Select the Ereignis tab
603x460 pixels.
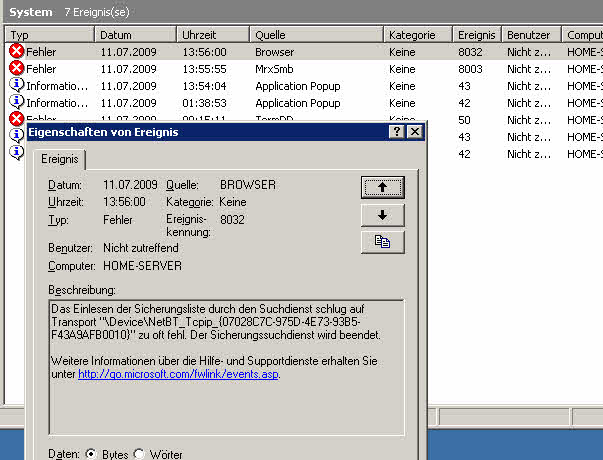[x=62, y=160]
